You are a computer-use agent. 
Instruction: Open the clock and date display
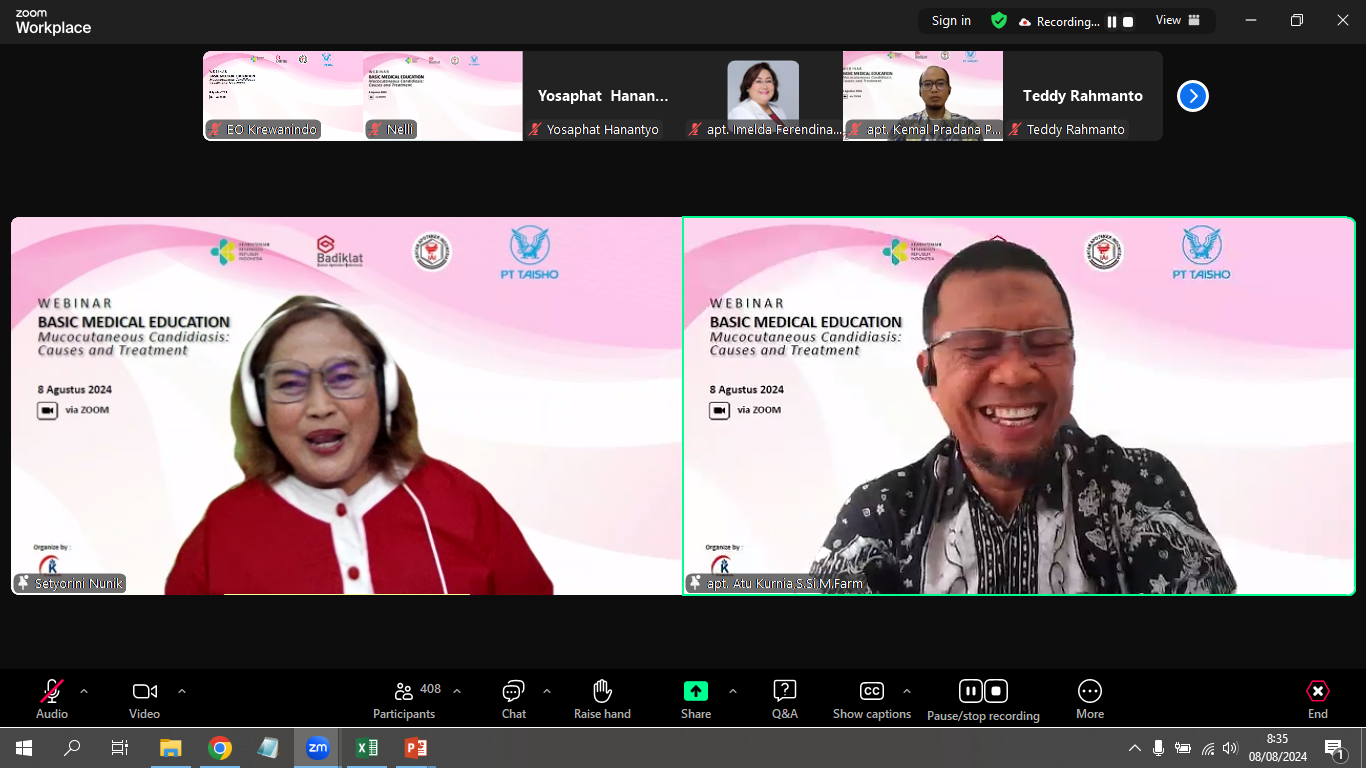[x=1277, y=748]
